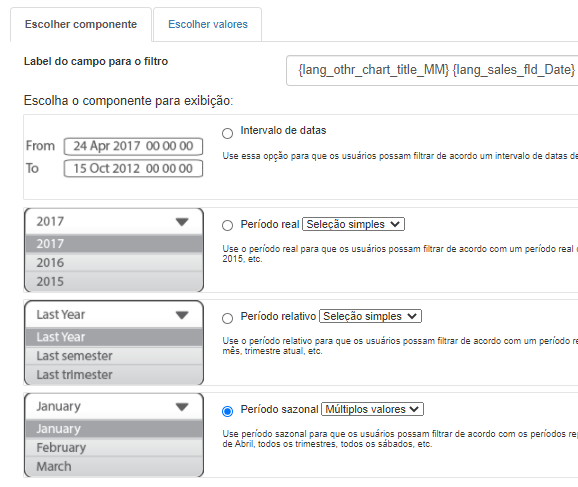
Task: Click the To date field preview
Action: coord(133,168)
